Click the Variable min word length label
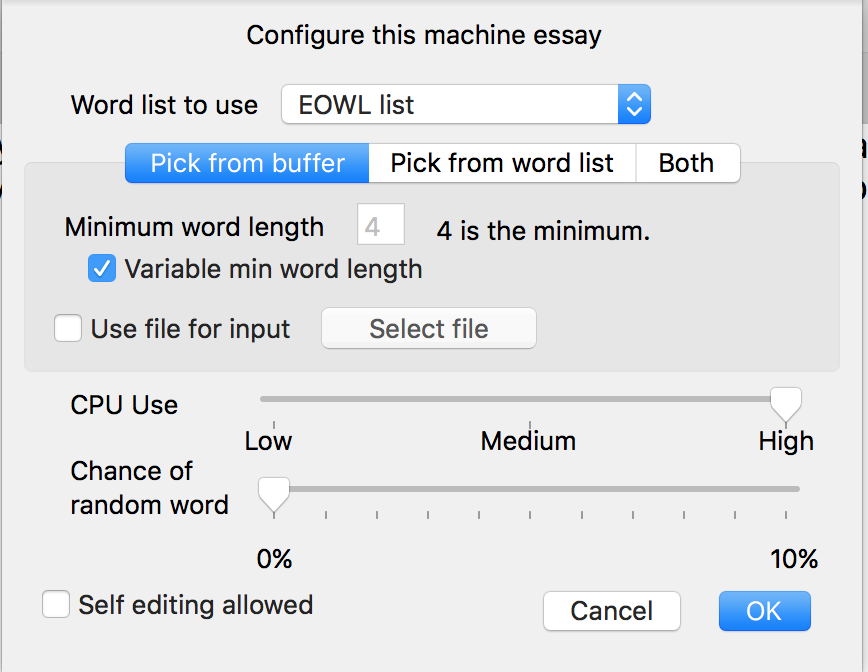This screenshot has width=868, height=672. tap(273, 270)
